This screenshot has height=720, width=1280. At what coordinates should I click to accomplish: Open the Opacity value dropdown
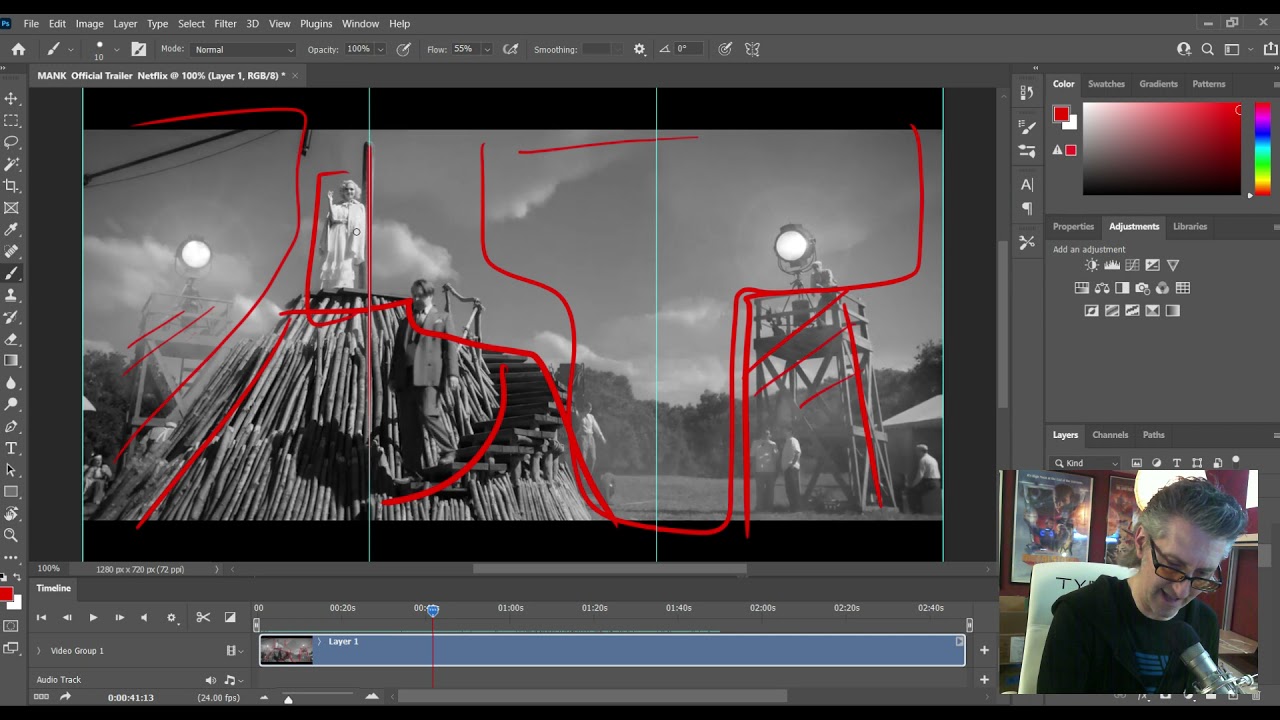[380, 49]
